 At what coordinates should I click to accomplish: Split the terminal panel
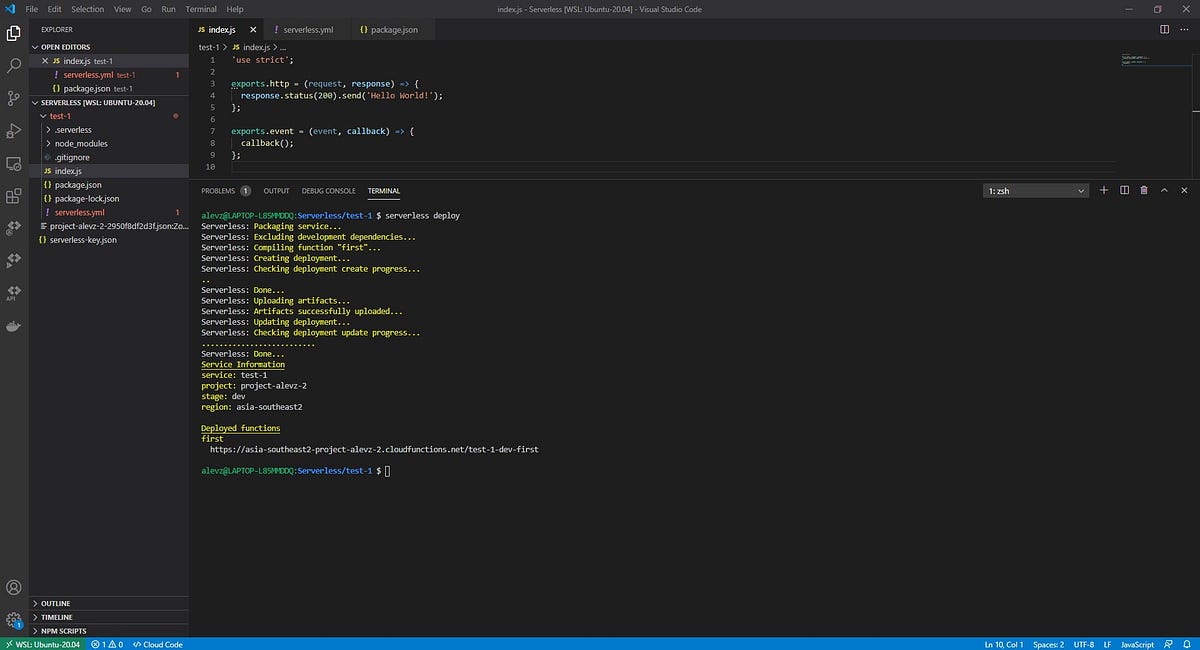pyautogui.click(x=1124, y=190)
